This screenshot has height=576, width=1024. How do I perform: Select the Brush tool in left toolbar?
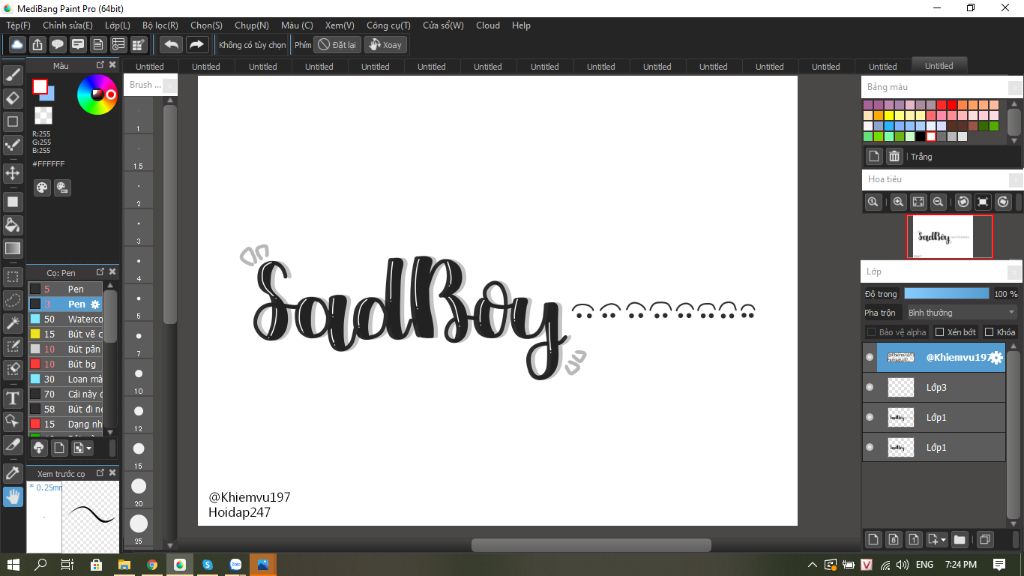point(12,75)
